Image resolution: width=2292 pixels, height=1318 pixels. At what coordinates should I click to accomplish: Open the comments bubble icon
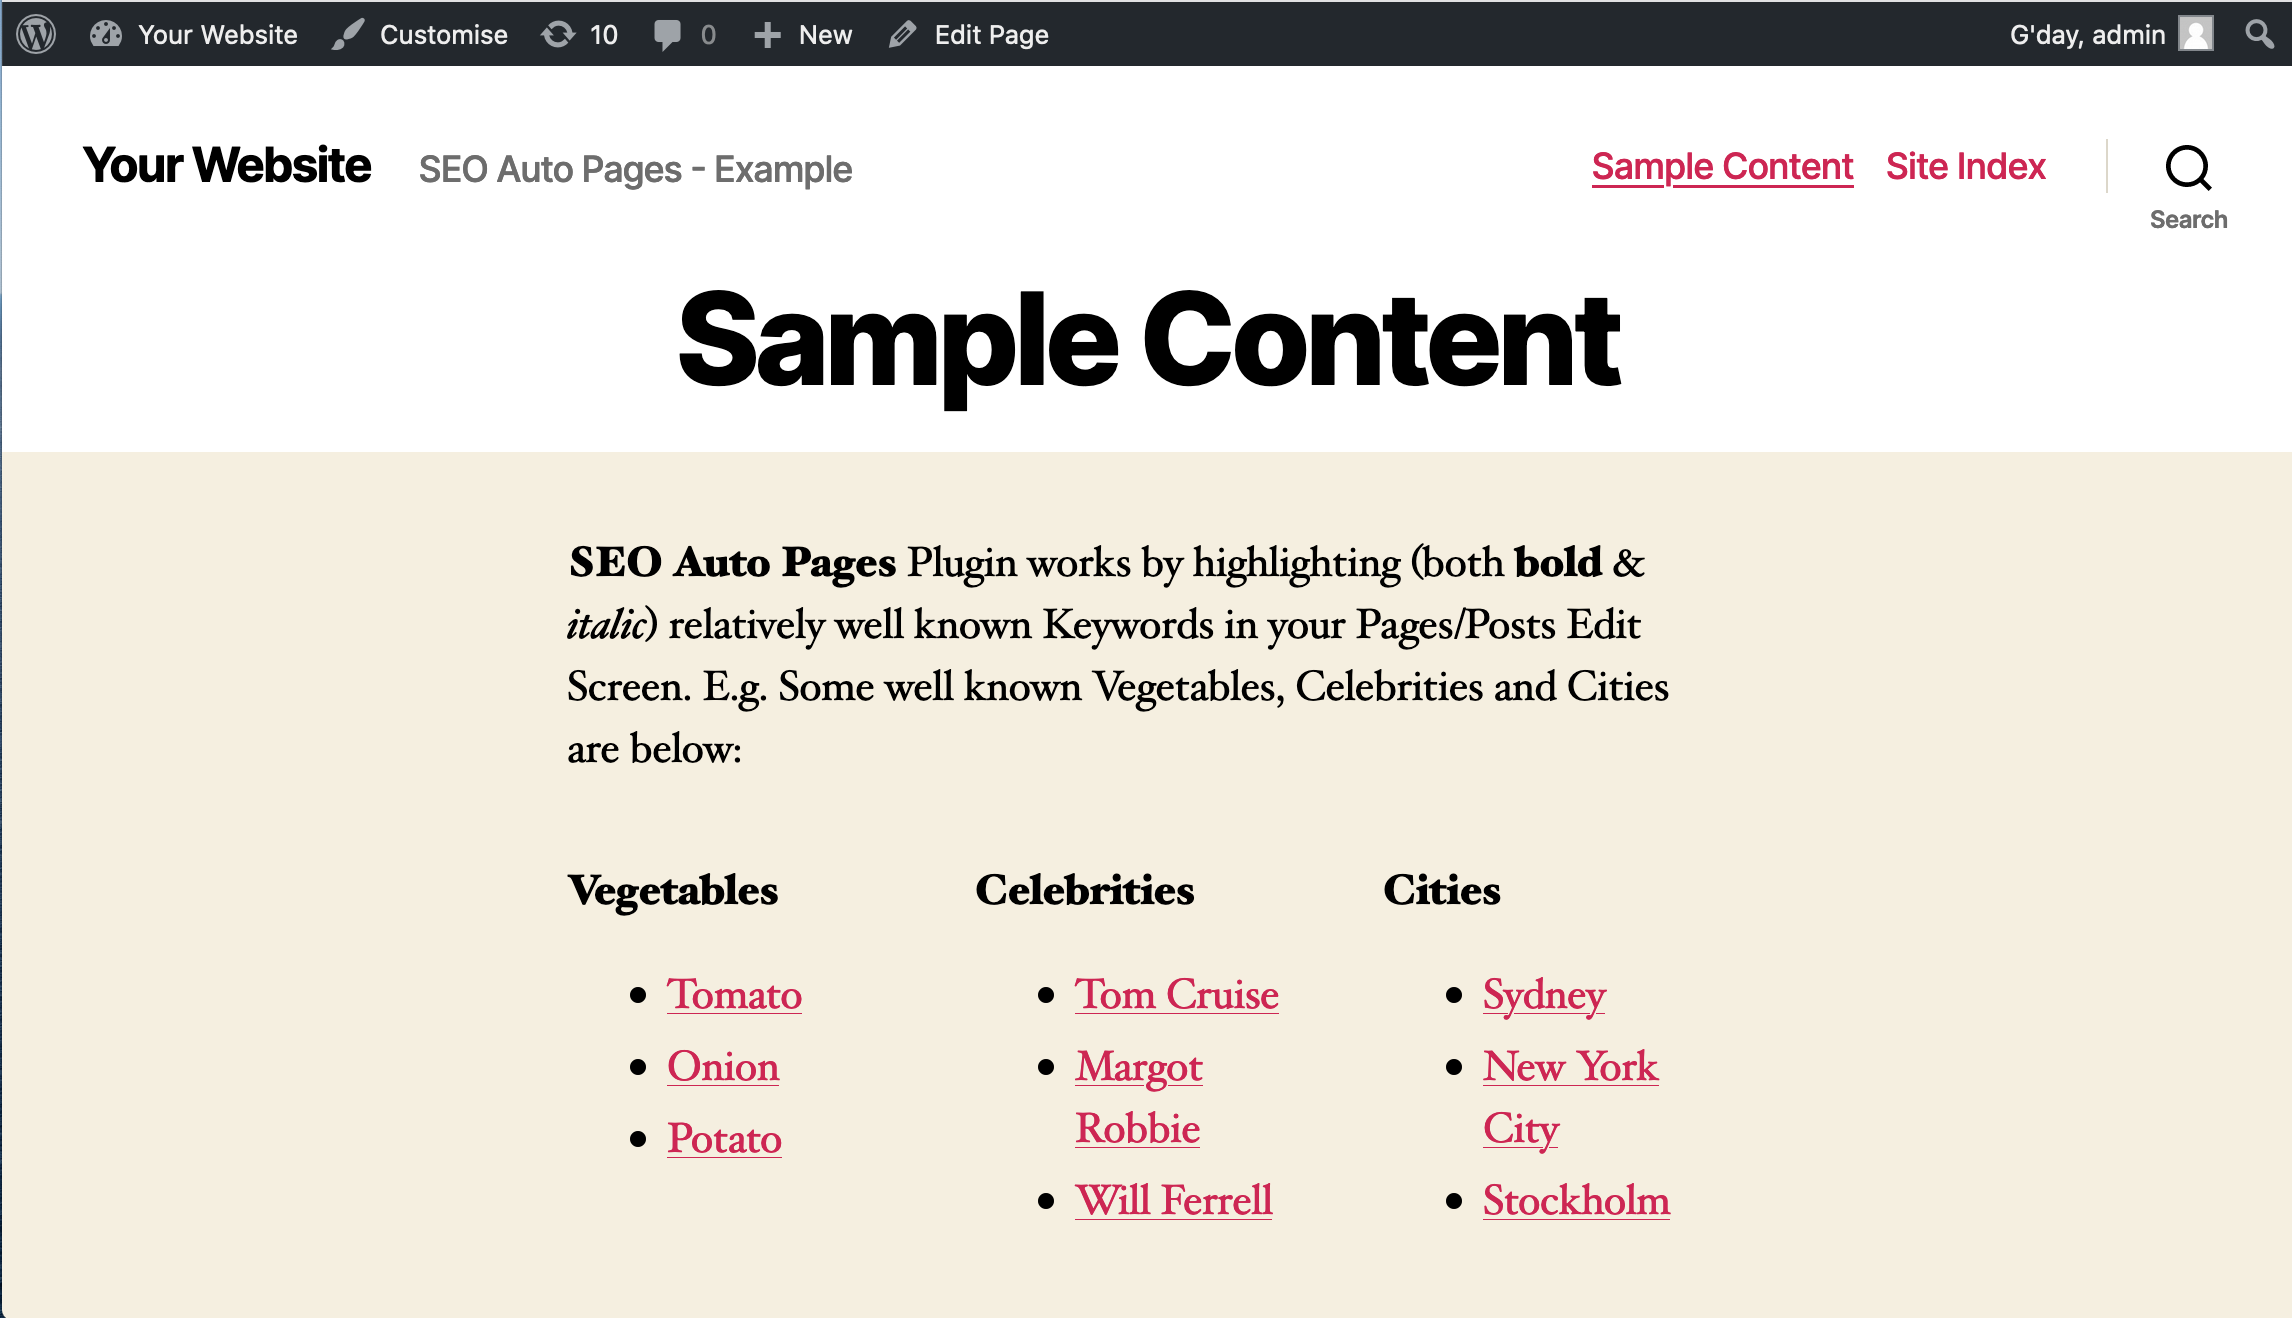click(x=667, y=35)
